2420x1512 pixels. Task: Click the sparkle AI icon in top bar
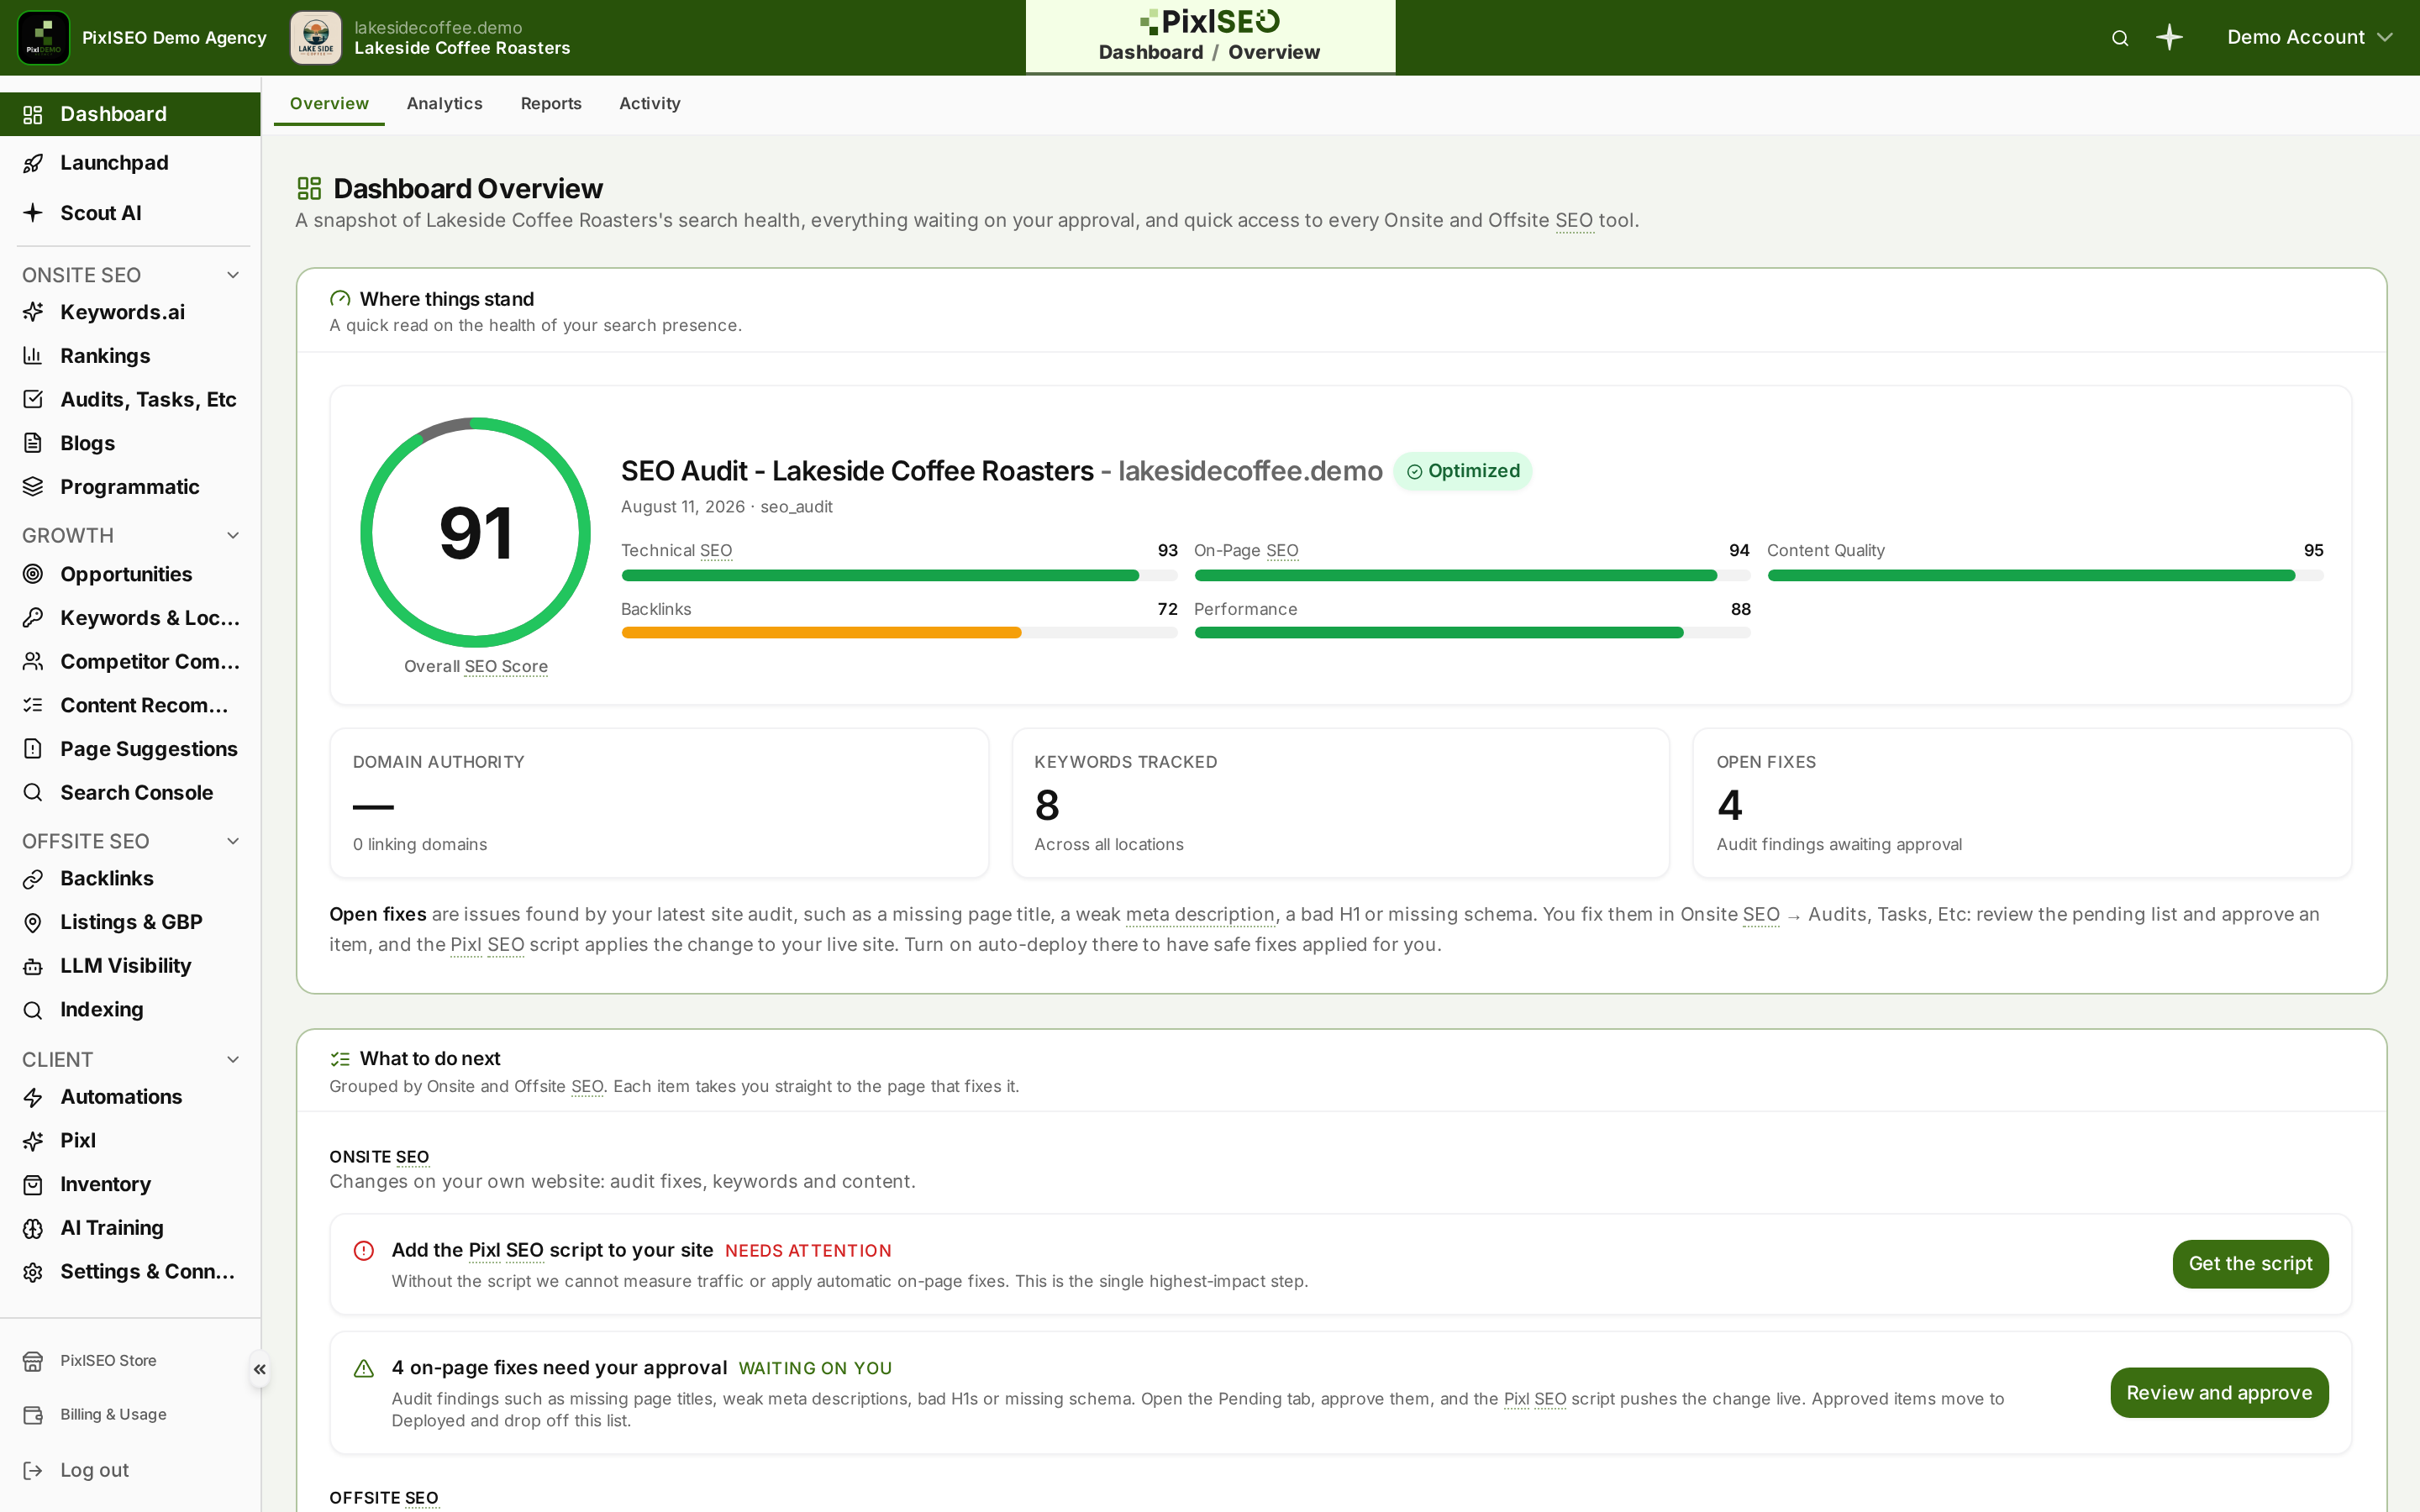[2169, 38]
